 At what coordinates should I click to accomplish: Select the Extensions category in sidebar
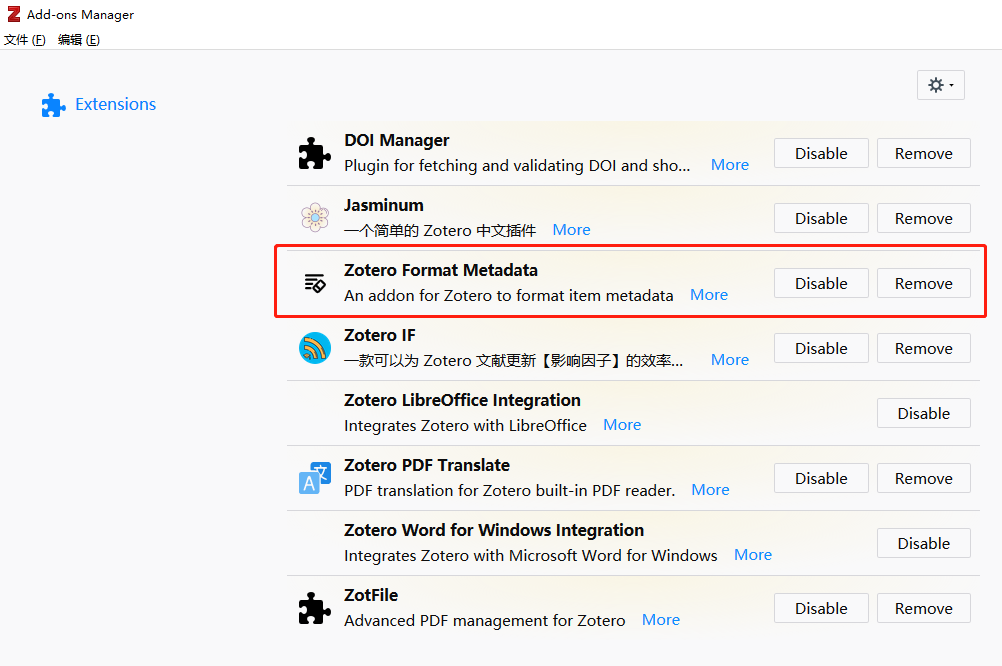click(99, 104)
